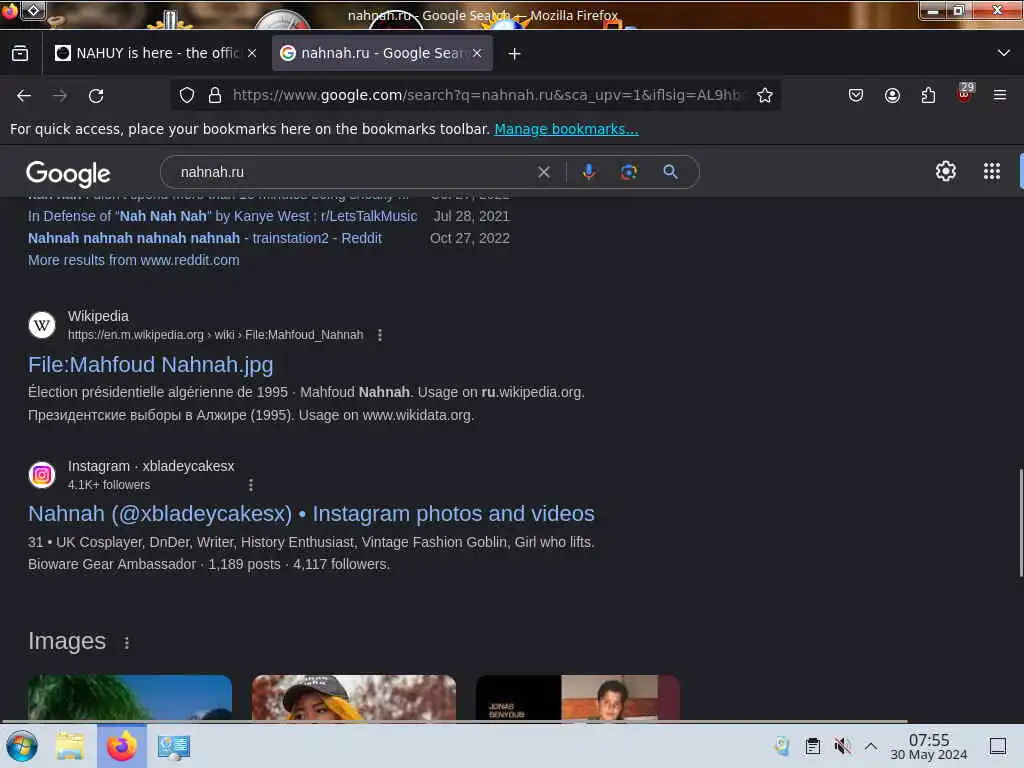Click the blue network tray icon
The width and height of the screenshot is (1024, 768).
point(782,746)
